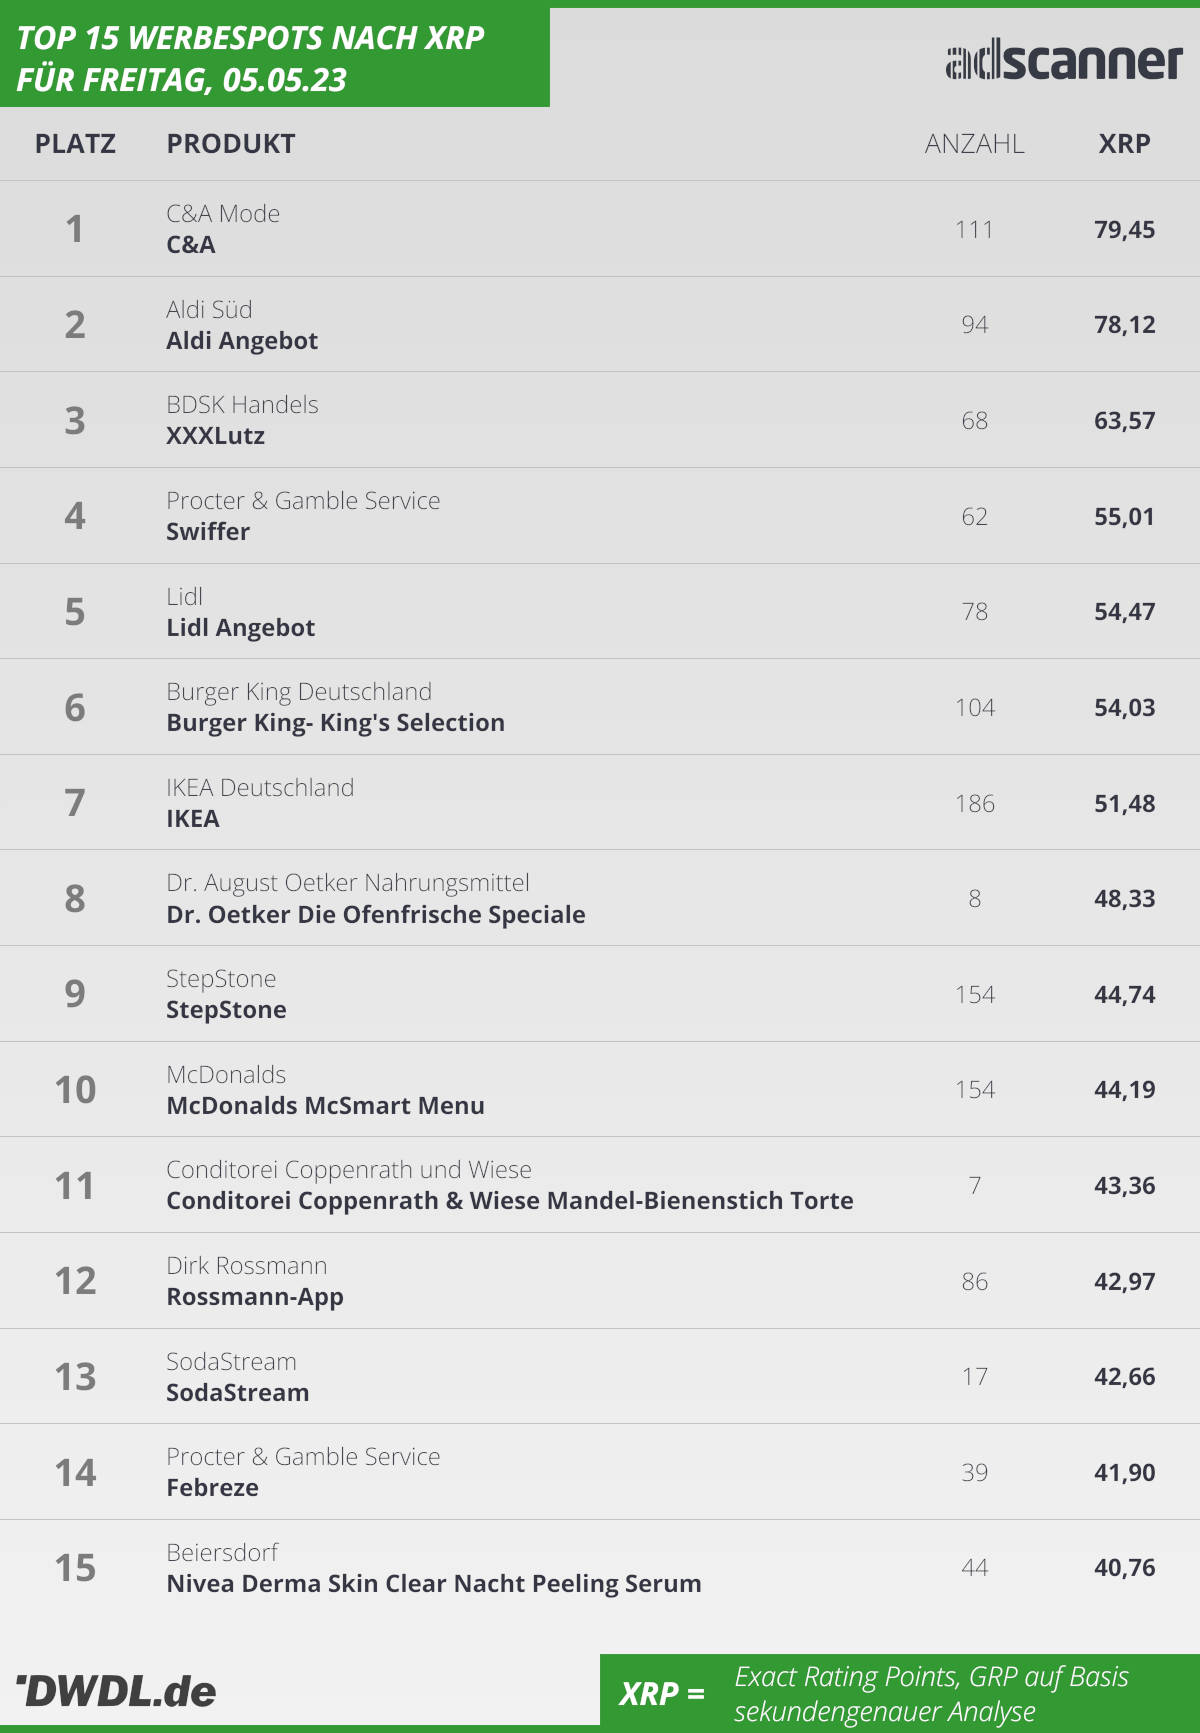The width and height of the screenshot is (1200, 1733).
Task: Click the XXXLutz product entry
Action: click(x=216, y=436)
